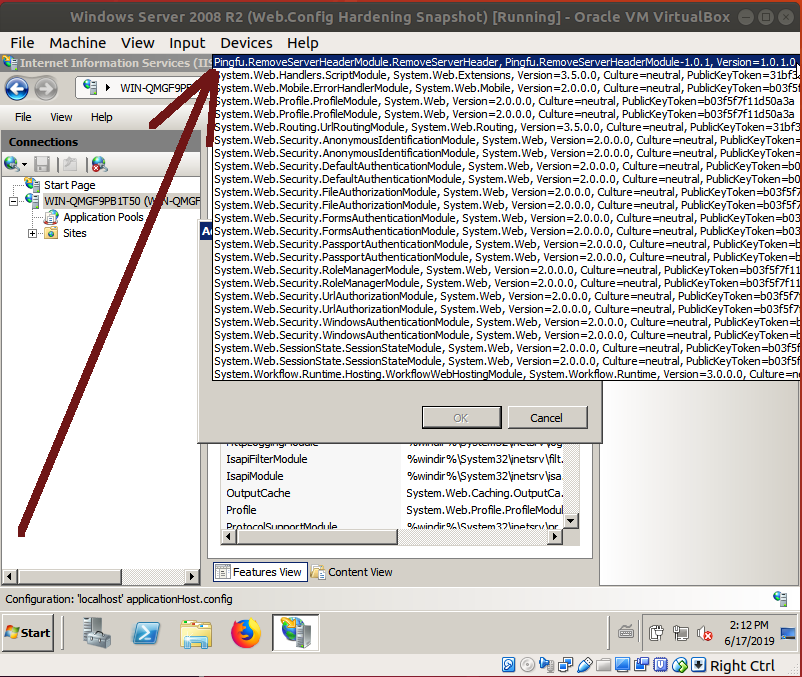802x677 pixels.
Task: Click VirtualBox network indicator icon
Action: 566,664
